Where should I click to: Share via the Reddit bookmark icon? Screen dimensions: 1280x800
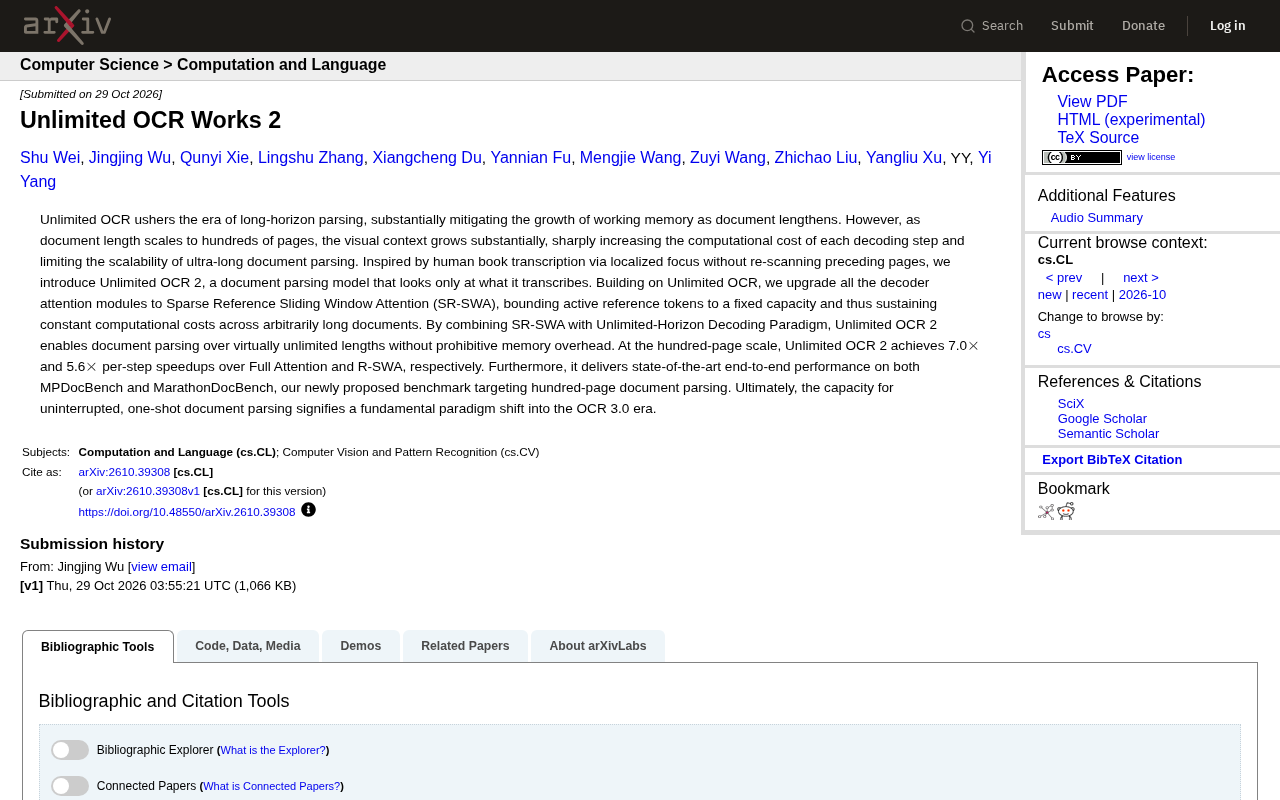tap(1066, 512)
